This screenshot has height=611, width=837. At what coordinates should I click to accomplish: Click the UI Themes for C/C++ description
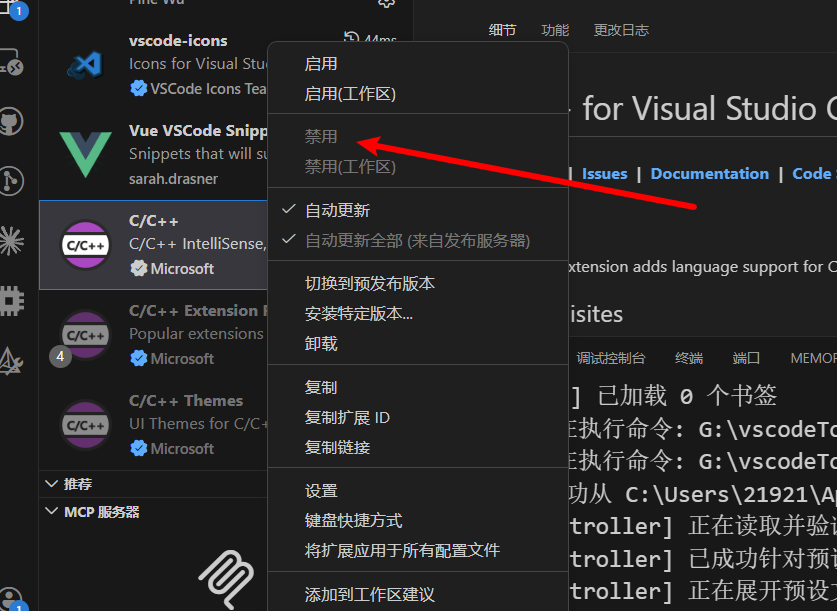point(198,424)
